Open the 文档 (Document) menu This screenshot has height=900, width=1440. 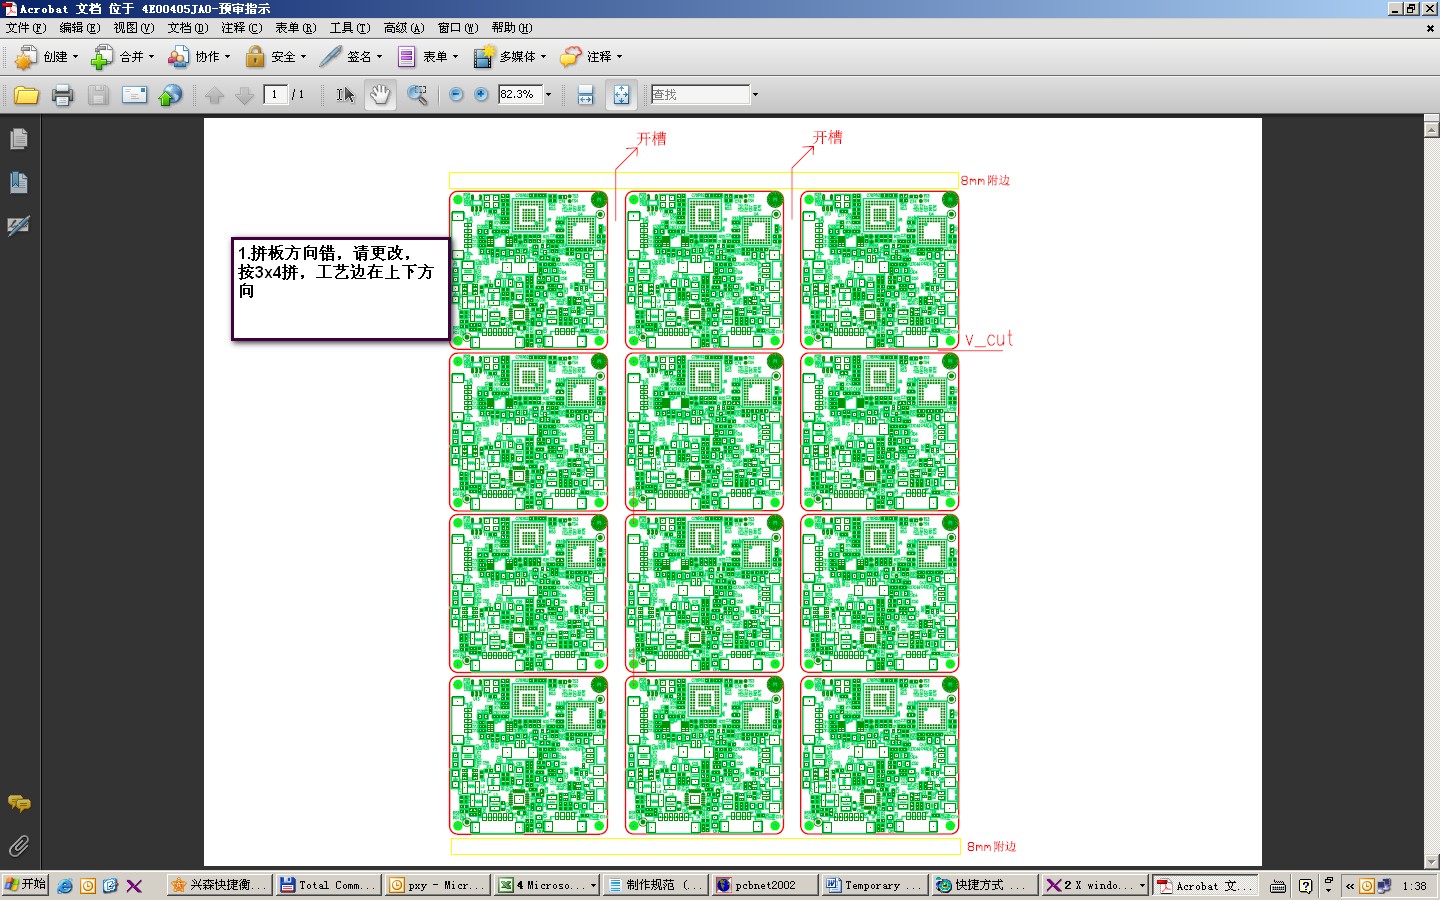(187, 28)
